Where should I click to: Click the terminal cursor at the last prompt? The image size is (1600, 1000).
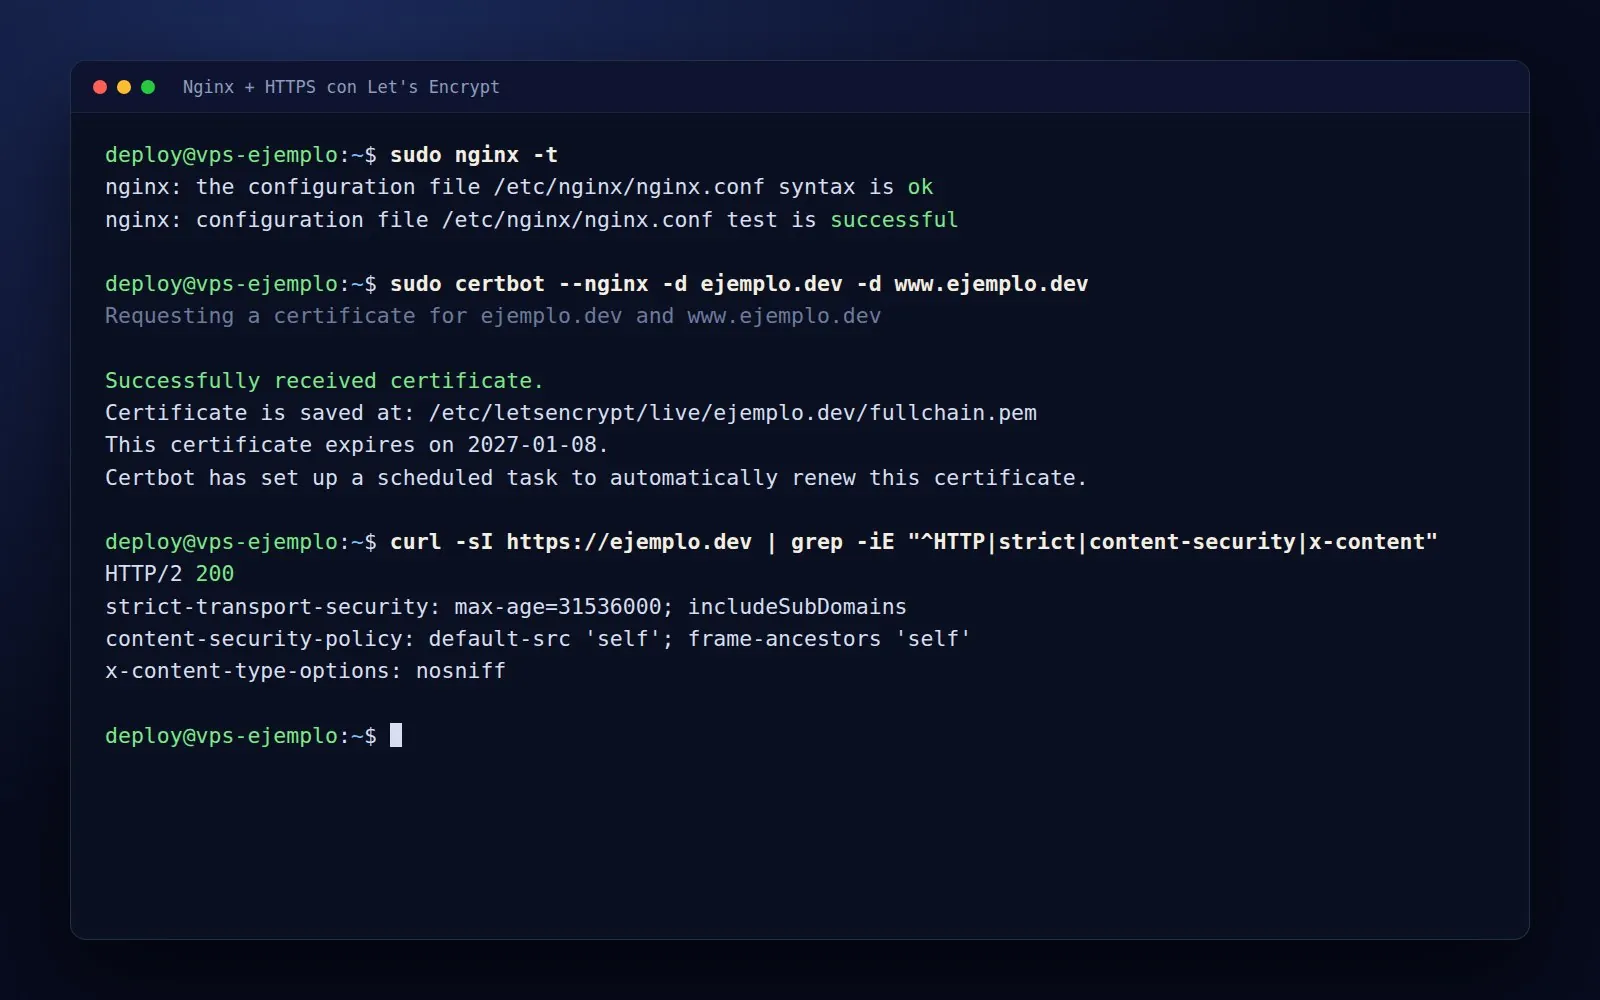coord(396,735)
